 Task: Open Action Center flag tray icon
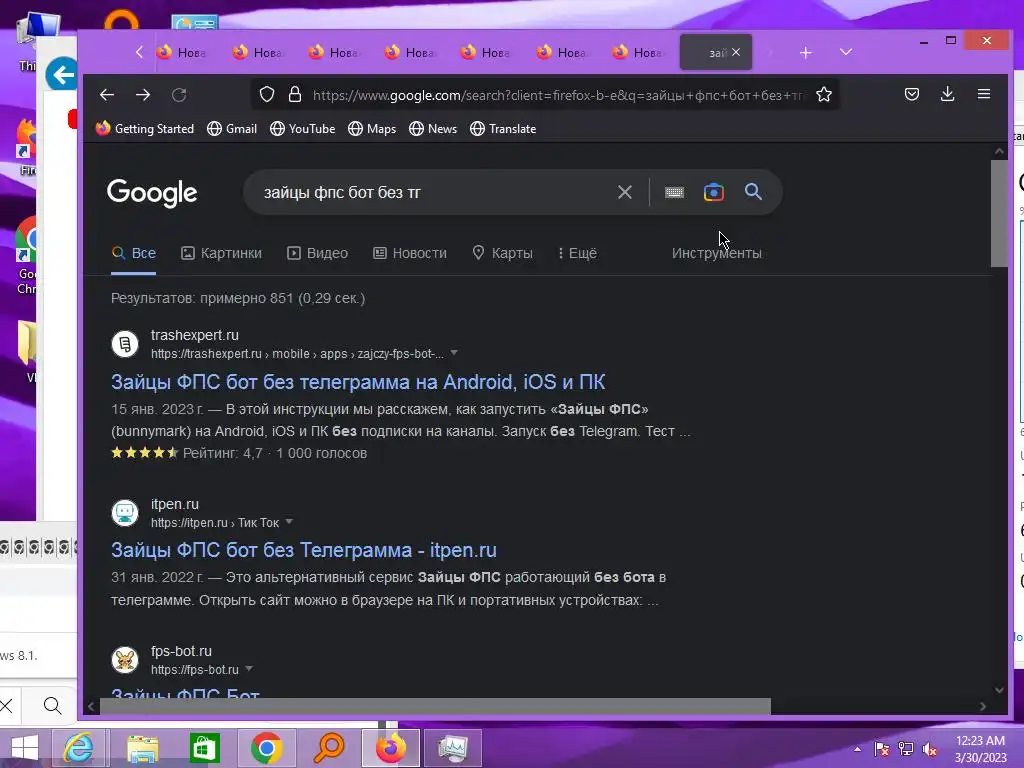pyautogui.click(x=882, y=749)
